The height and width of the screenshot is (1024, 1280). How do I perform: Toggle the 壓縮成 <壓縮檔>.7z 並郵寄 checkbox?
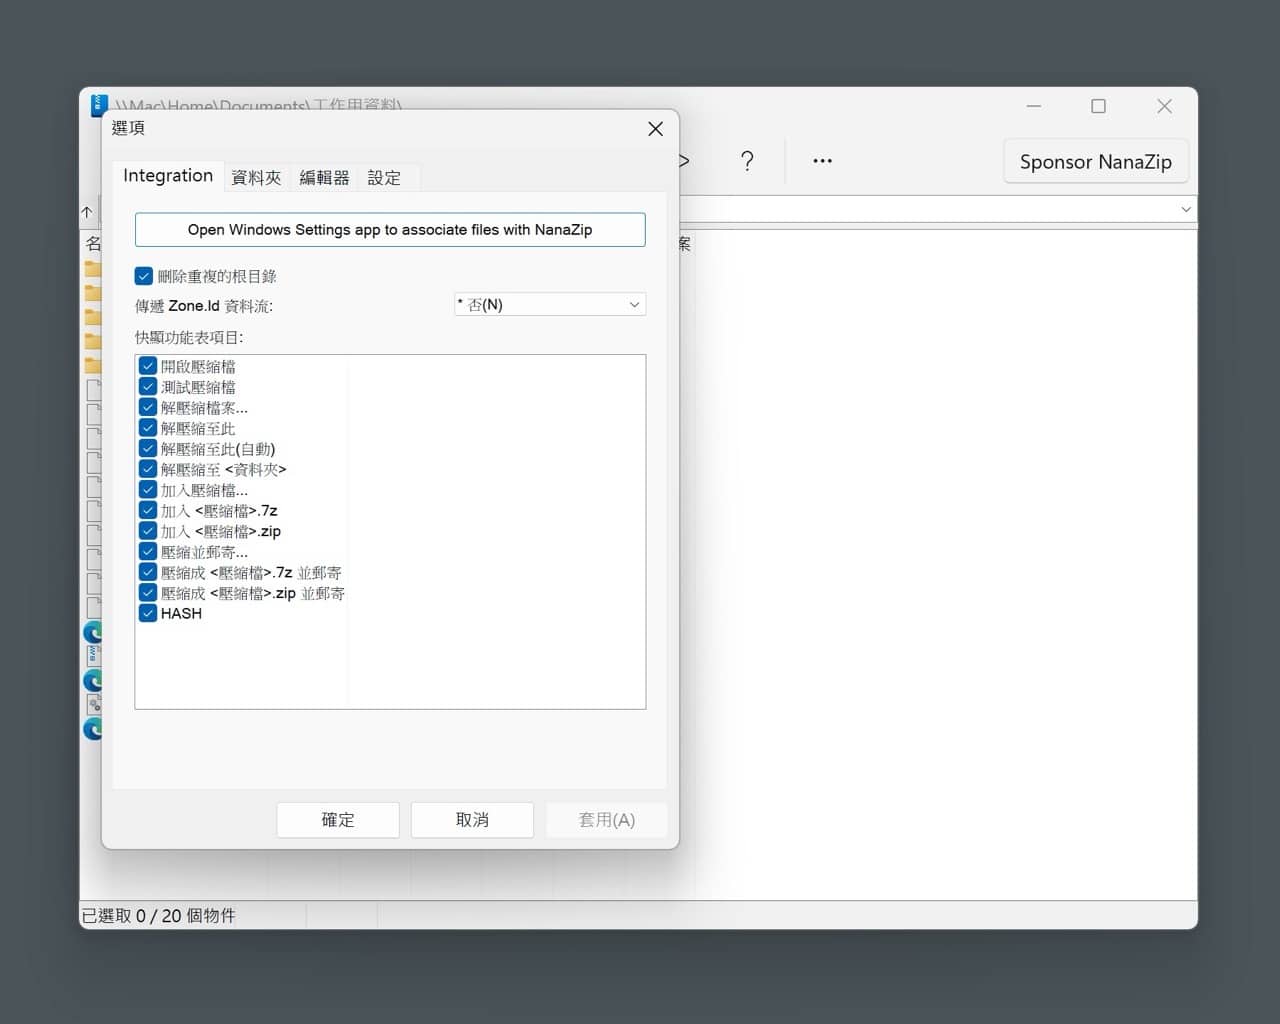pos(148,572)
